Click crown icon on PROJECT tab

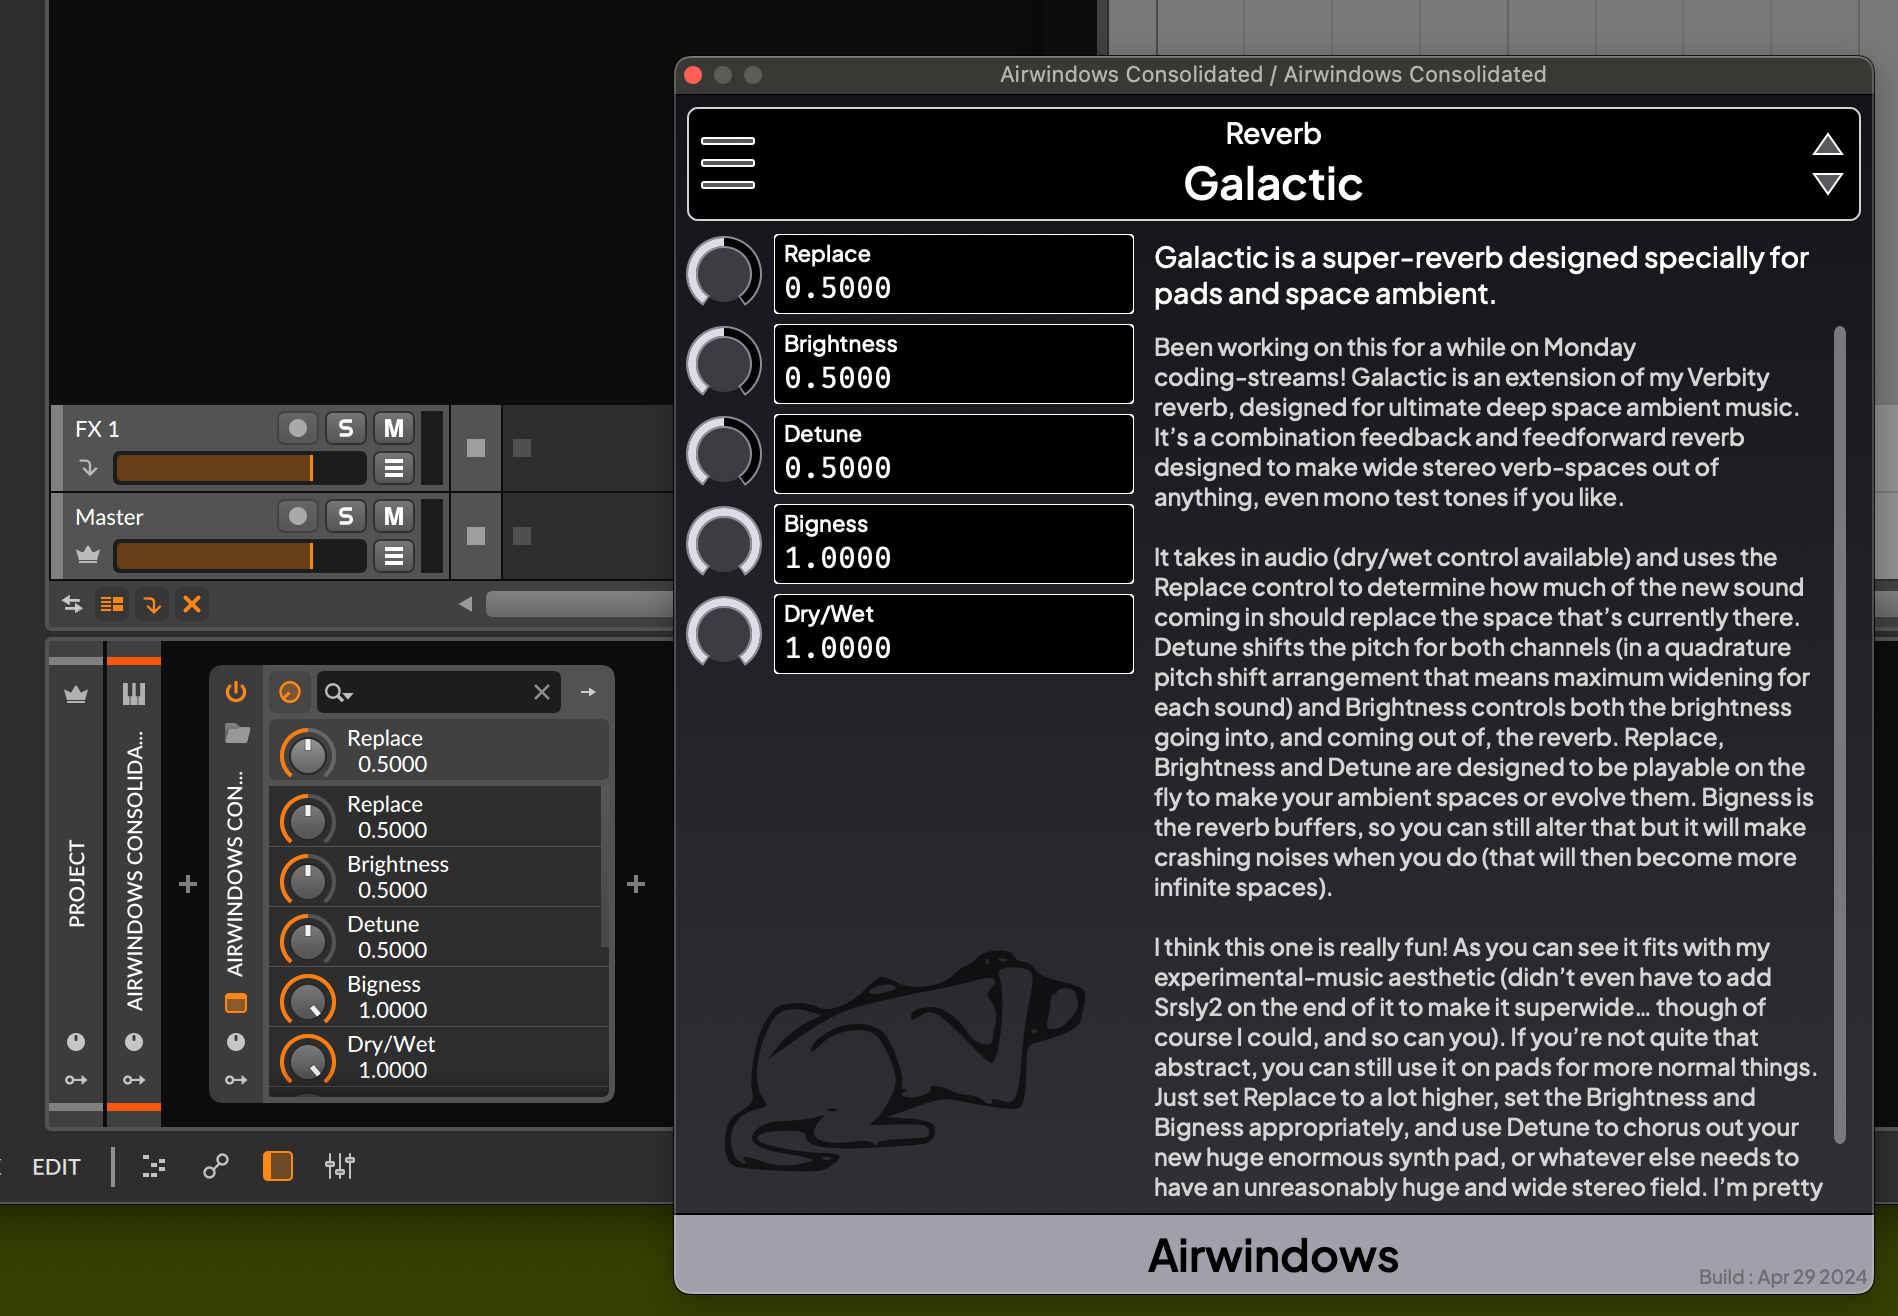click(76, 694)
